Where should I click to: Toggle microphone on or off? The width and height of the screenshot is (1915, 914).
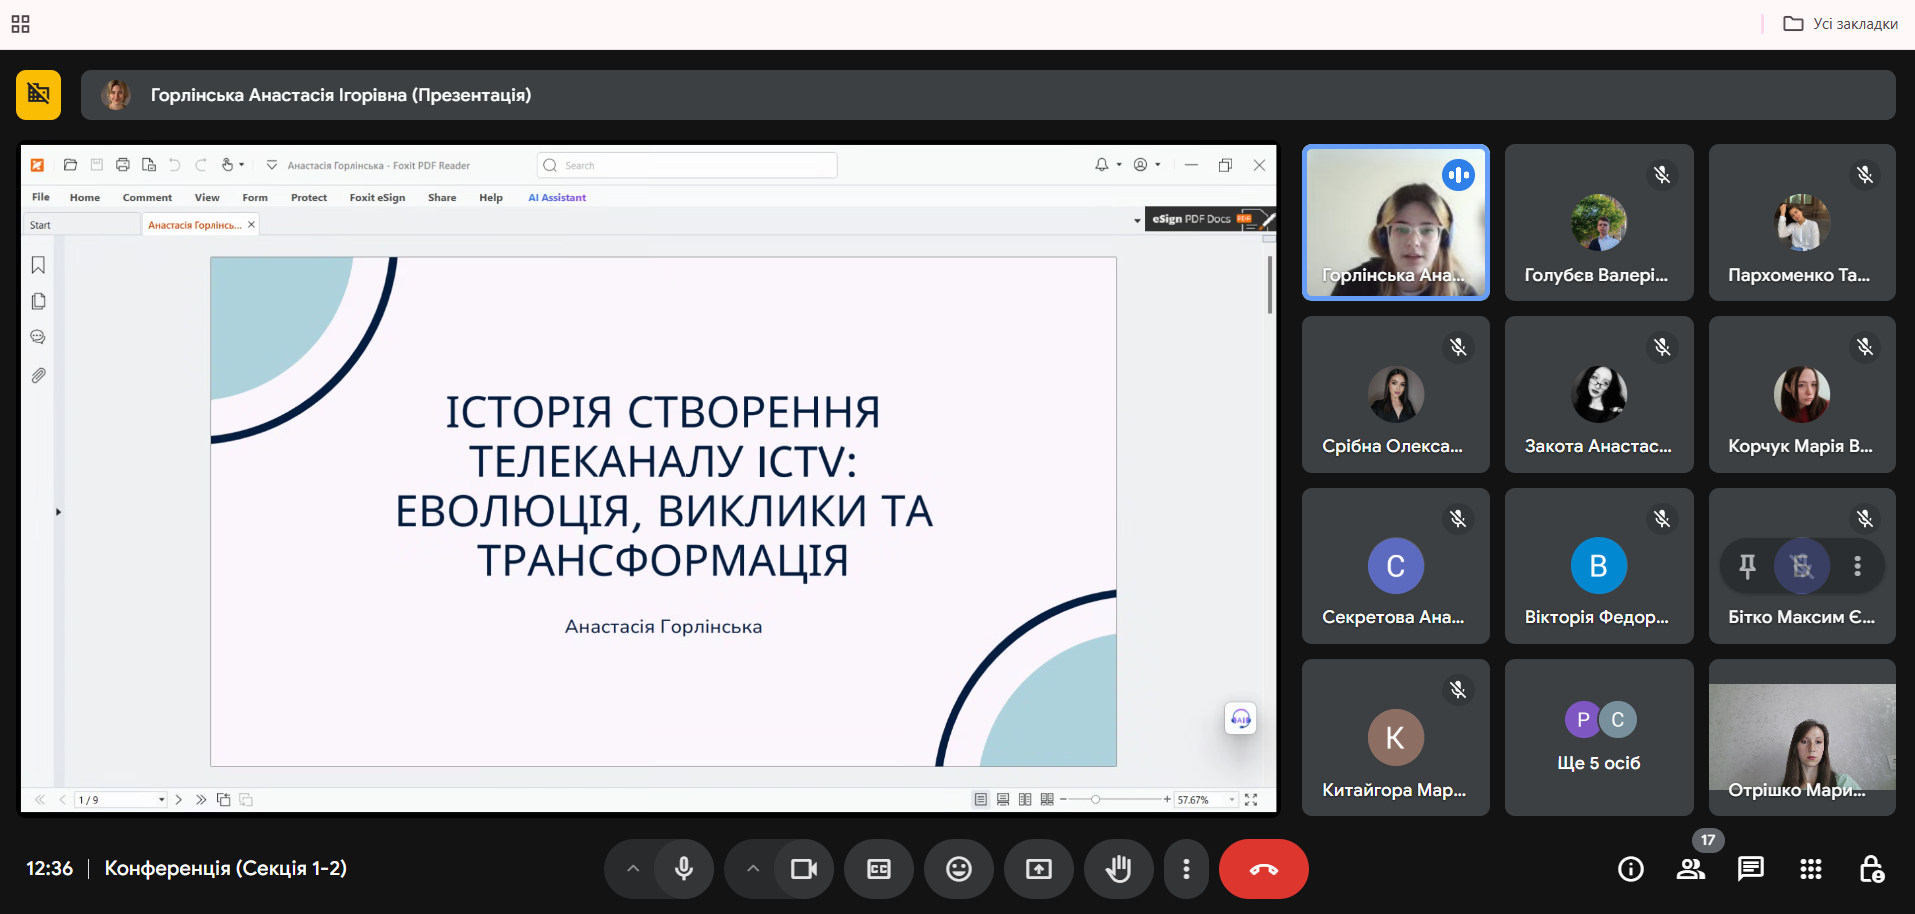[x=684, y=869]
